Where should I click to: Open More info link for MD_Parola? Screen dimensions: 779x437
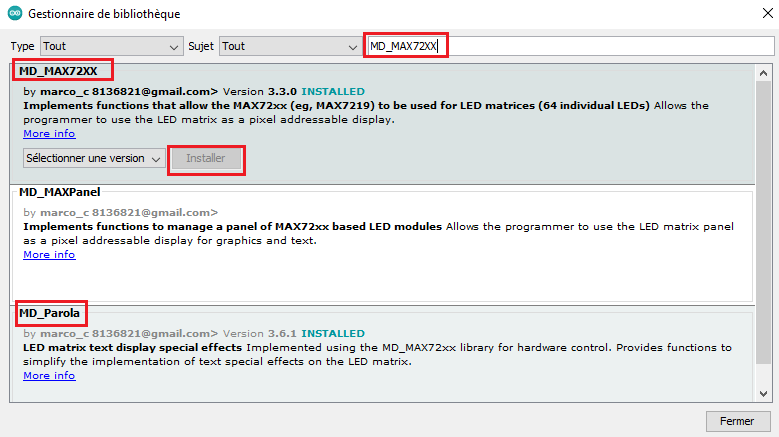tap(49, 376)
